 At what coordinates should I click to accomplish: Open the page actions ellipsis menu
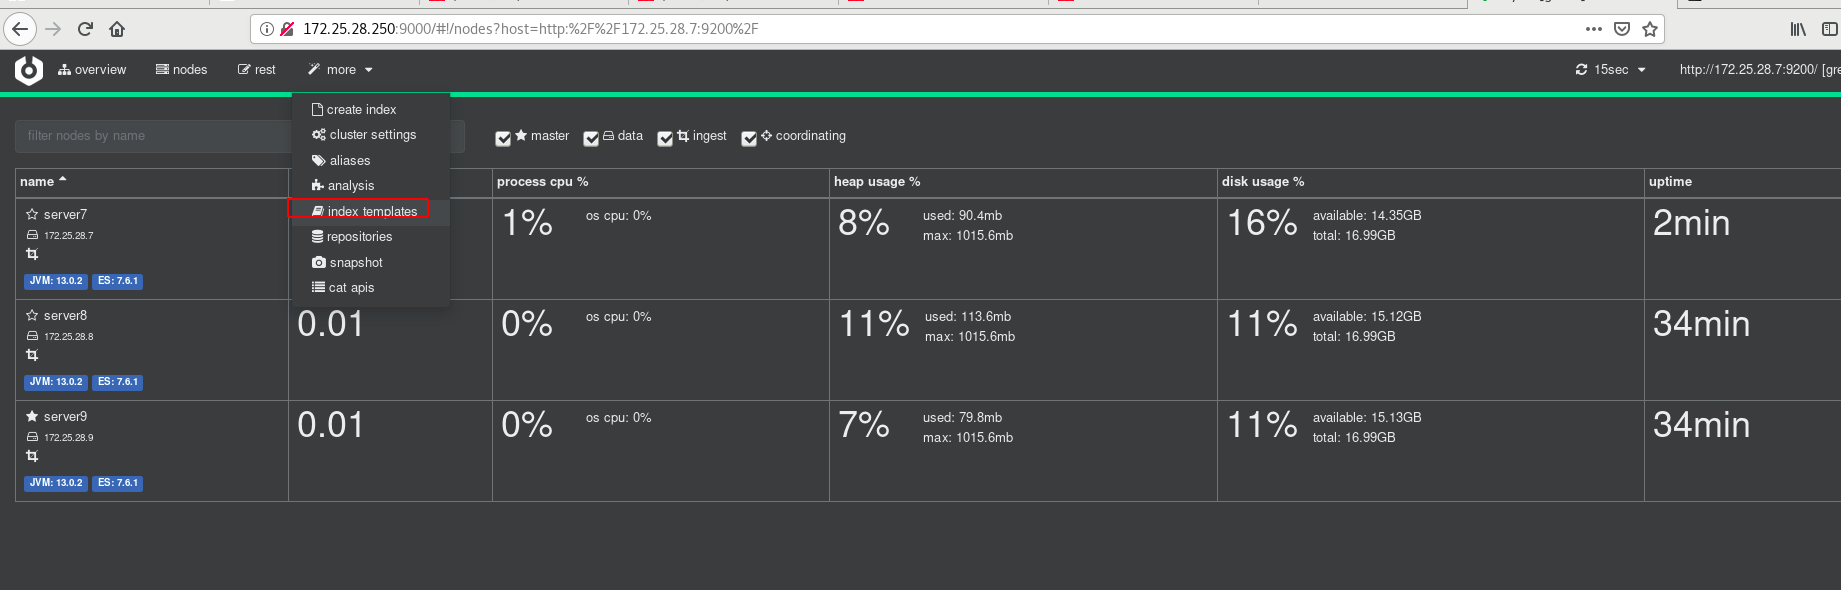1594,29
